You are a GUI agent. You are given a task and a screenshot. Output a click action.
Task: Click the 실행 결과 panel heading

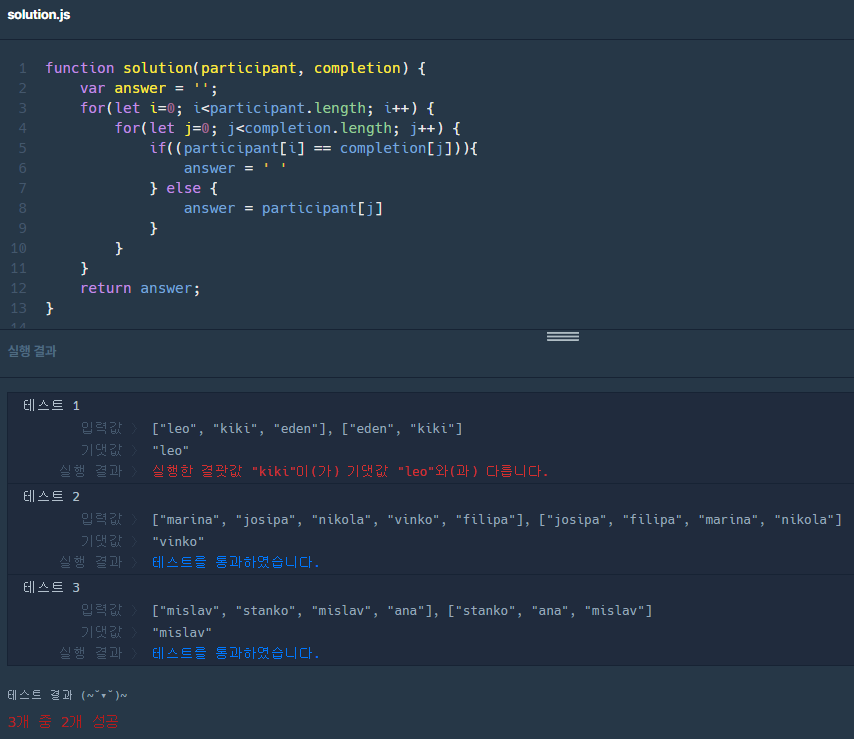tap(32, 351)
